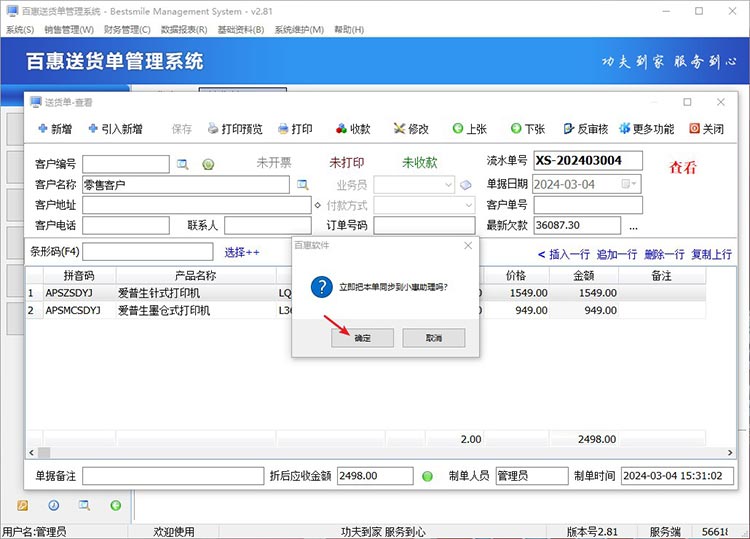The width and height of the screenshot is (750, 539).
Task: Click the 客户地址 input field
Action: (x=197, y=205)
